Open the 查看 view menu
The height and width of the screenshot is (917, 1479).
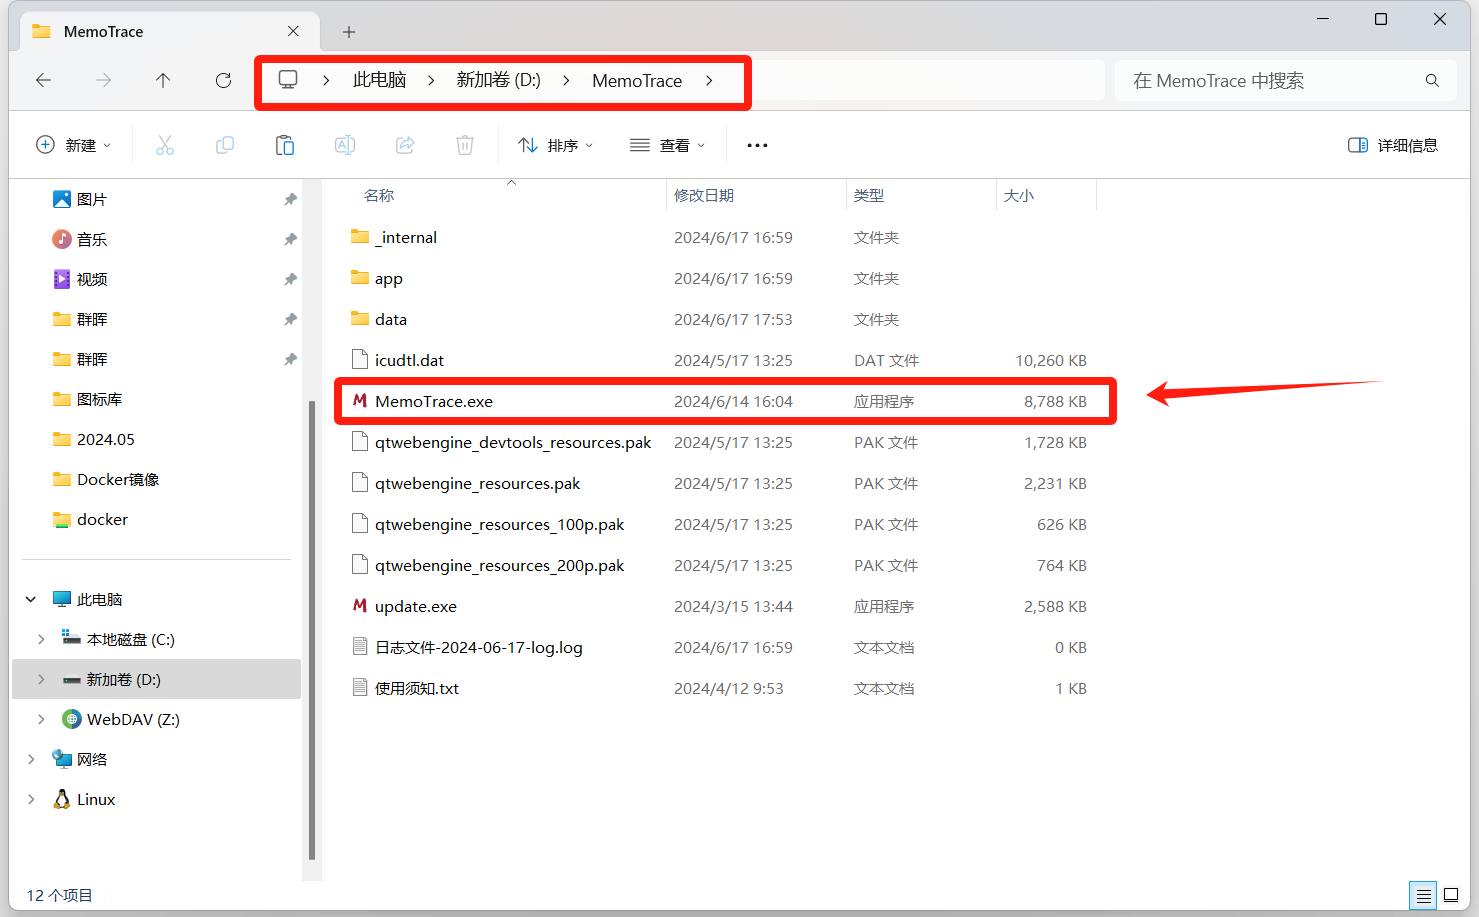(x=667, y=146)
